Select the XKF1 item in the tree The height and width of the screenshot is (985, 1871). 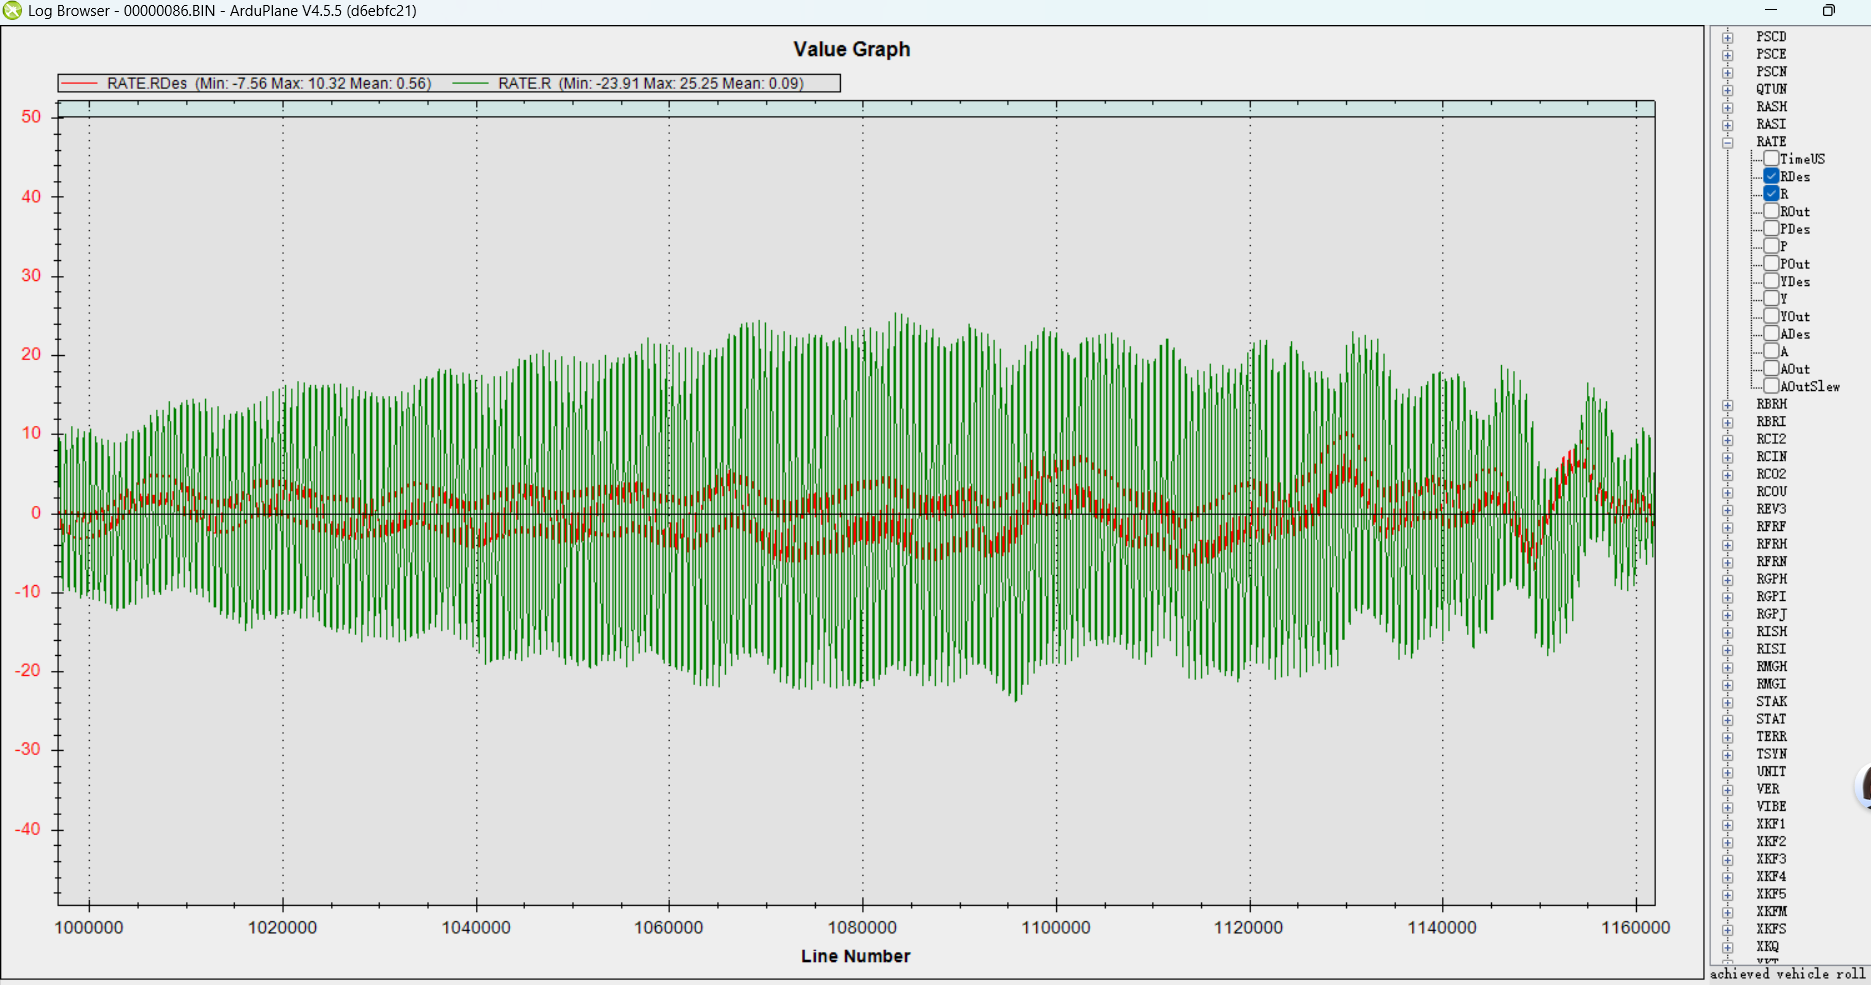[1770, 824]
